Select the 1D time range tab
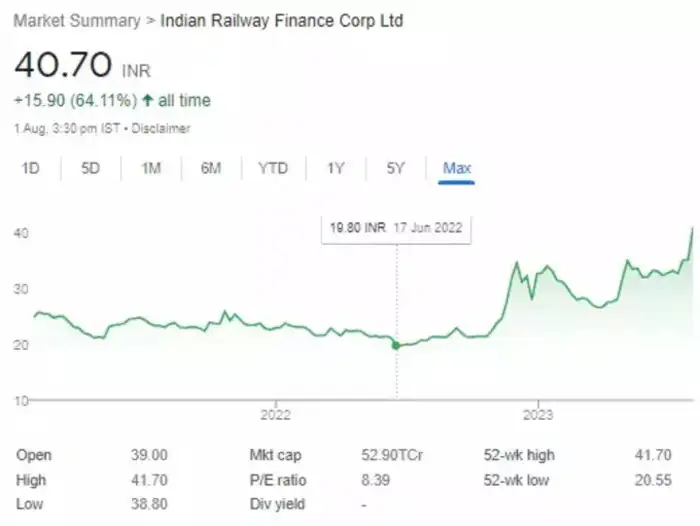This screenshot has width=700, height=526. point(31,168)
